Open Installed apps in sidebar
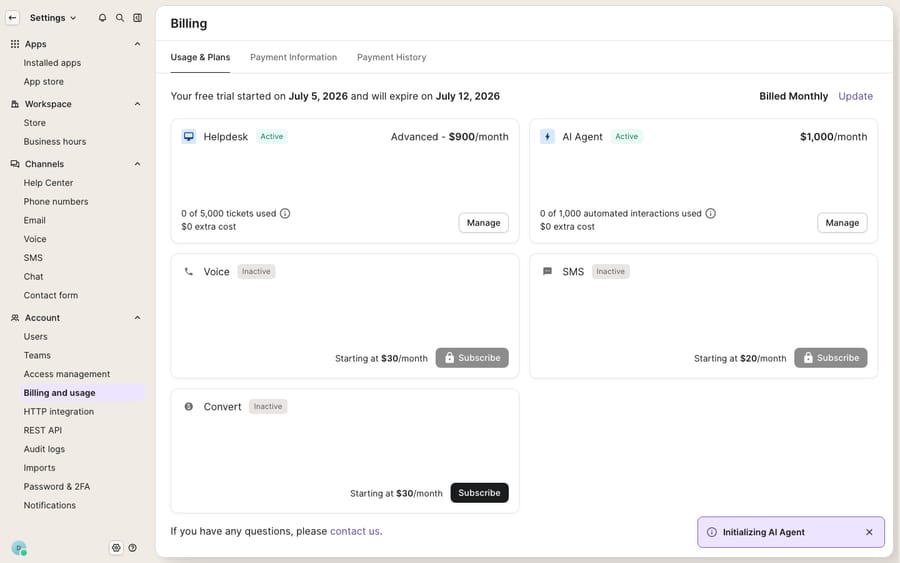Viewport: 900px width, 563px height. pos(52,63)
